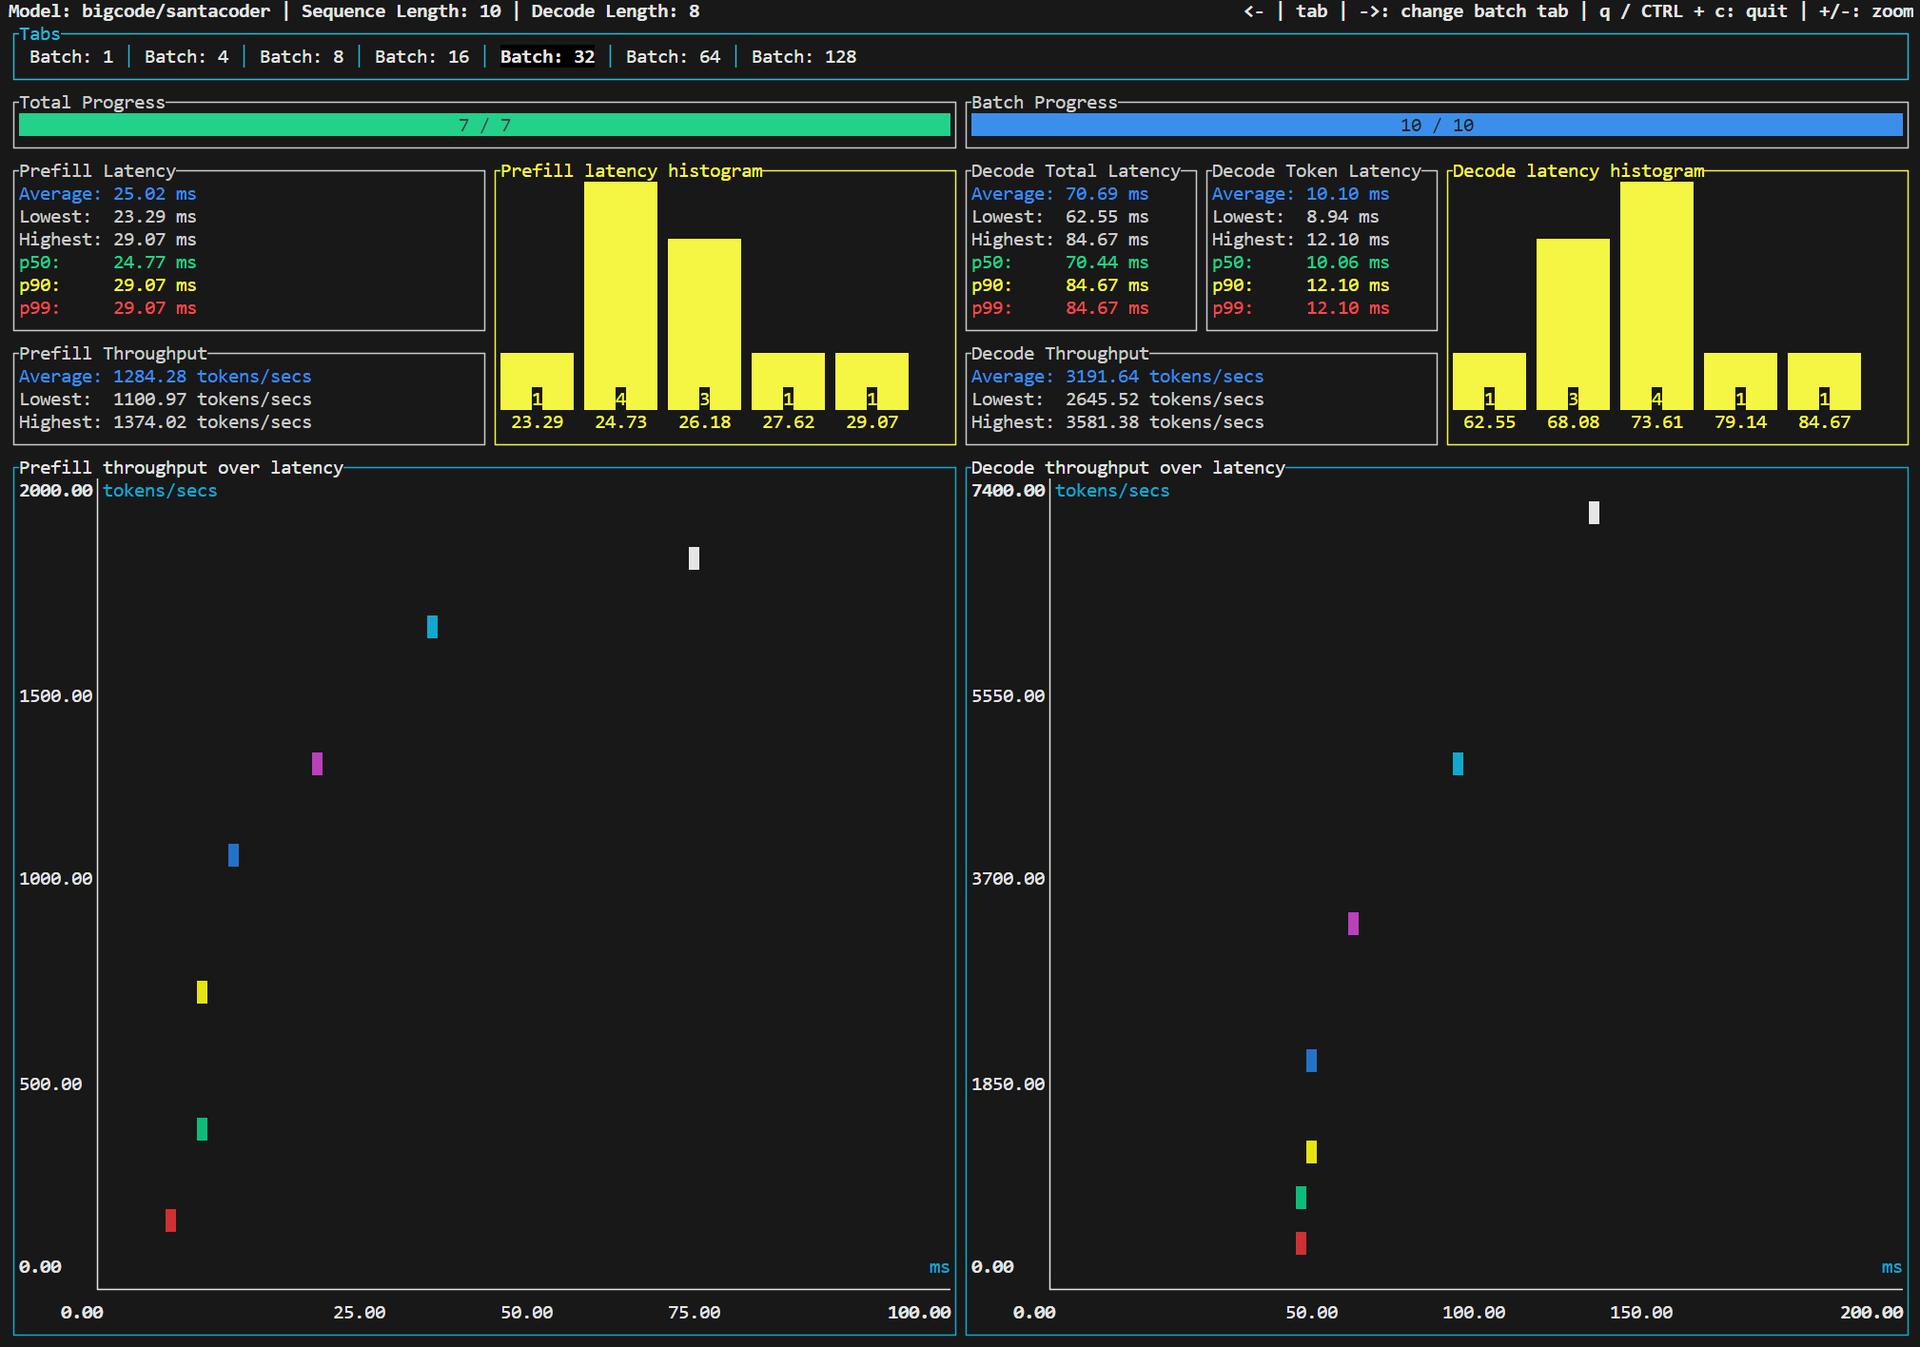This screenshot has width=1920, height=1347.
Task: Click the '+/-: zoom' hint text
Action: click(x=1866, y=11)
